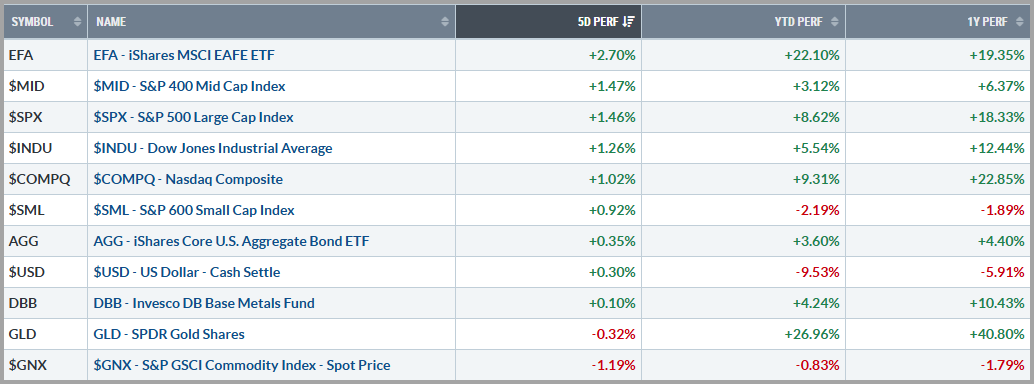Click the sort arrows icon in SYMBOL header
The width and height of the screenshot is (1034, 384).
tap(78, 22)
